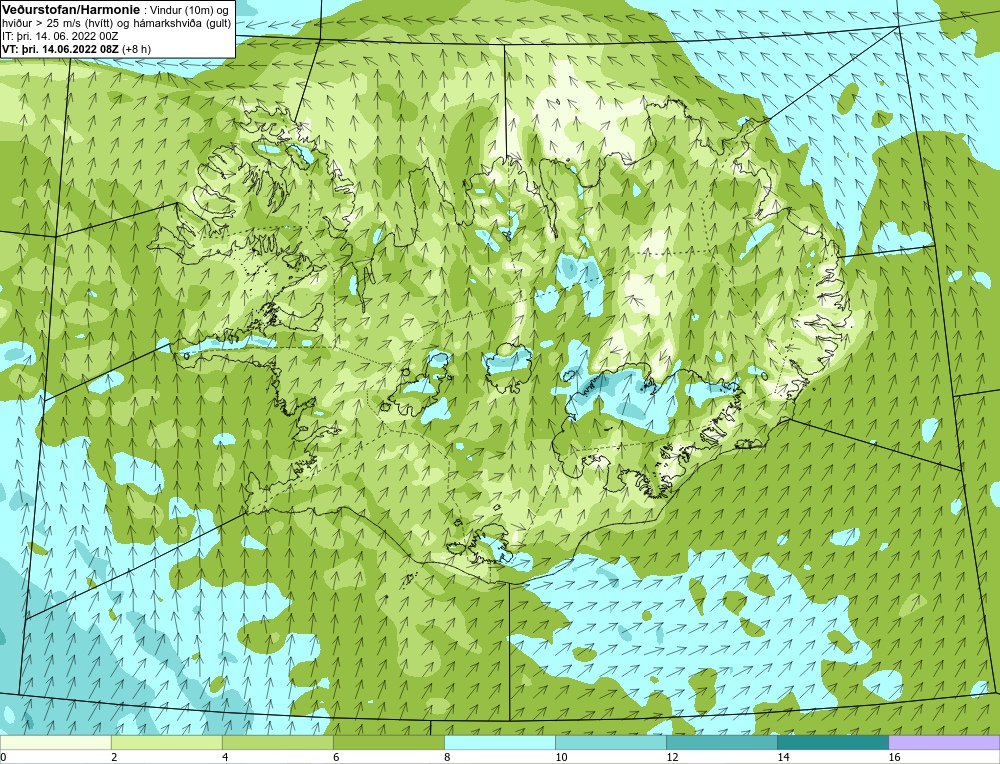The image size is (1000, 764).
Task: Click the IT: þri. 14. 06. 2022 00Z line
Action: (x=60, y=36)
